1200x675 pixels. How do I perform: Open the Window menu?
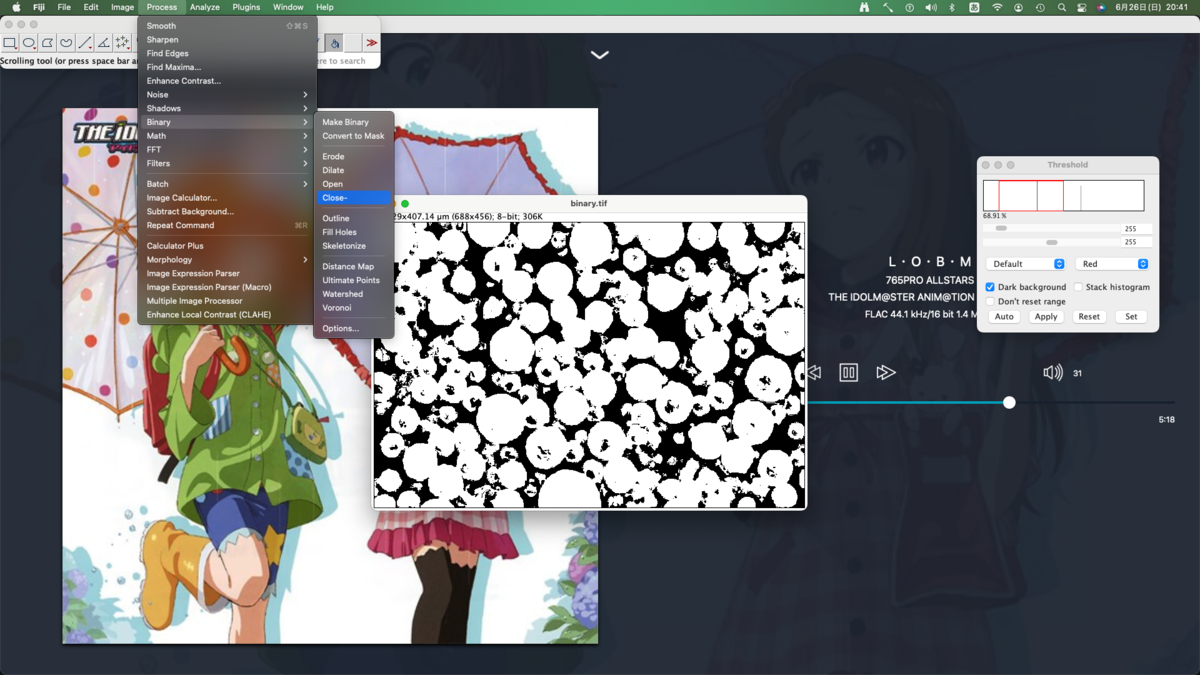click(x=288, y=7)
